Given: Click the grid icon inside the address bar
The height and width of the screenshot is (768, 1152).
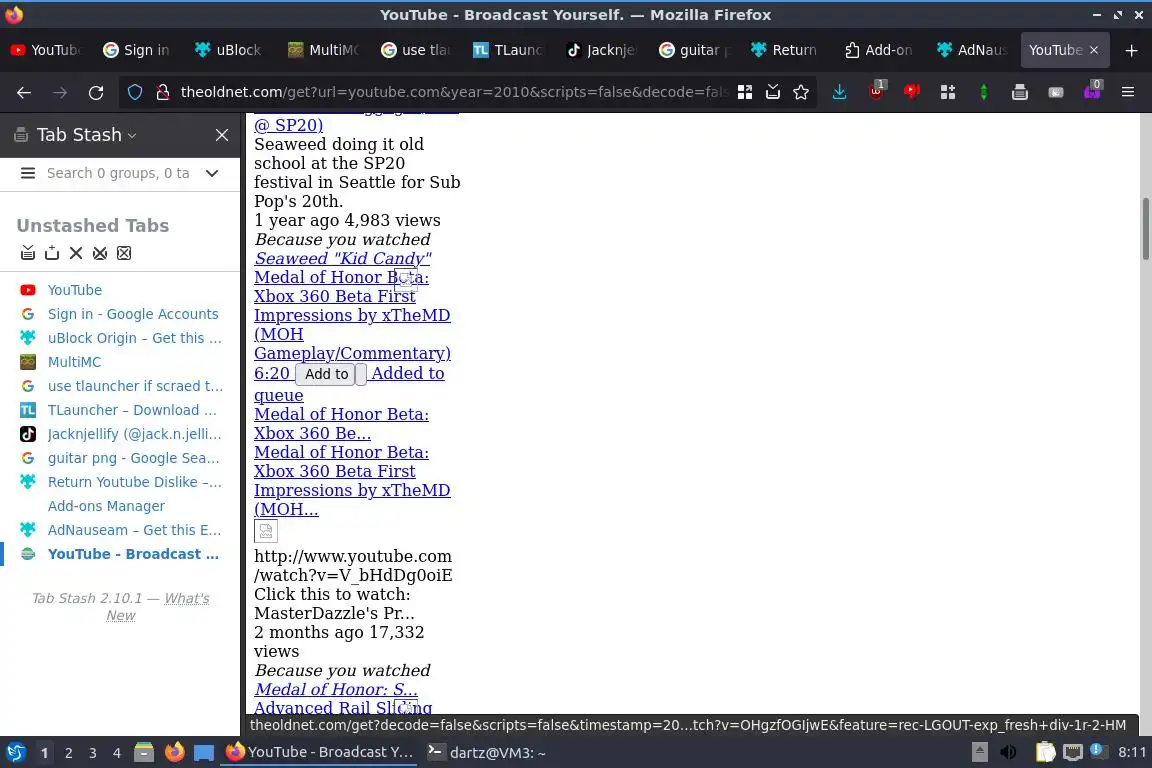Looking at the screenshot, I should coord(745,92).
